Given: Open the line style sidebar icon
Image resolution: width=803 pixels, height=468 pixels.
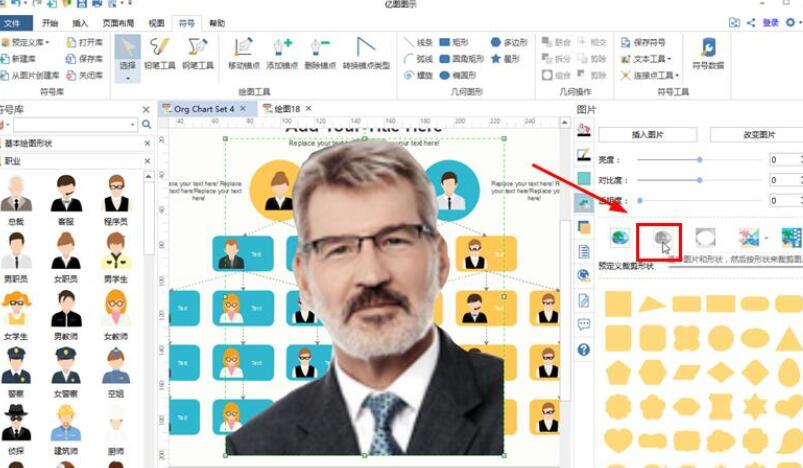Looking at the screenshot, I should click(x=584, y=154).
